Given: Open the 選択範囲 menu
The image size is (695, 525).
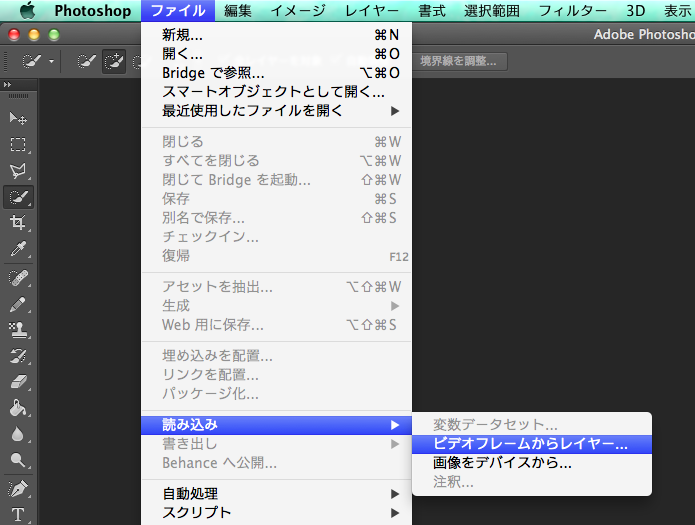Looking at the screenshot, I should (492, 11).
